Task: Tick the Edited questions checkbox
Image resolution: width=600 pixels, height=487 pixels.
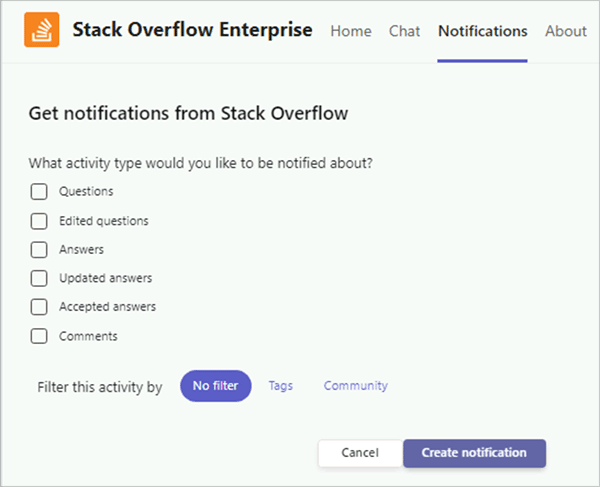Action: [x=39, y=221]
